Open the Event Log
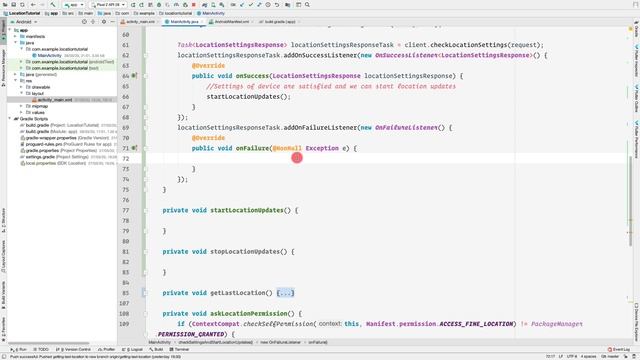640x360 pixels. (619, 349)
